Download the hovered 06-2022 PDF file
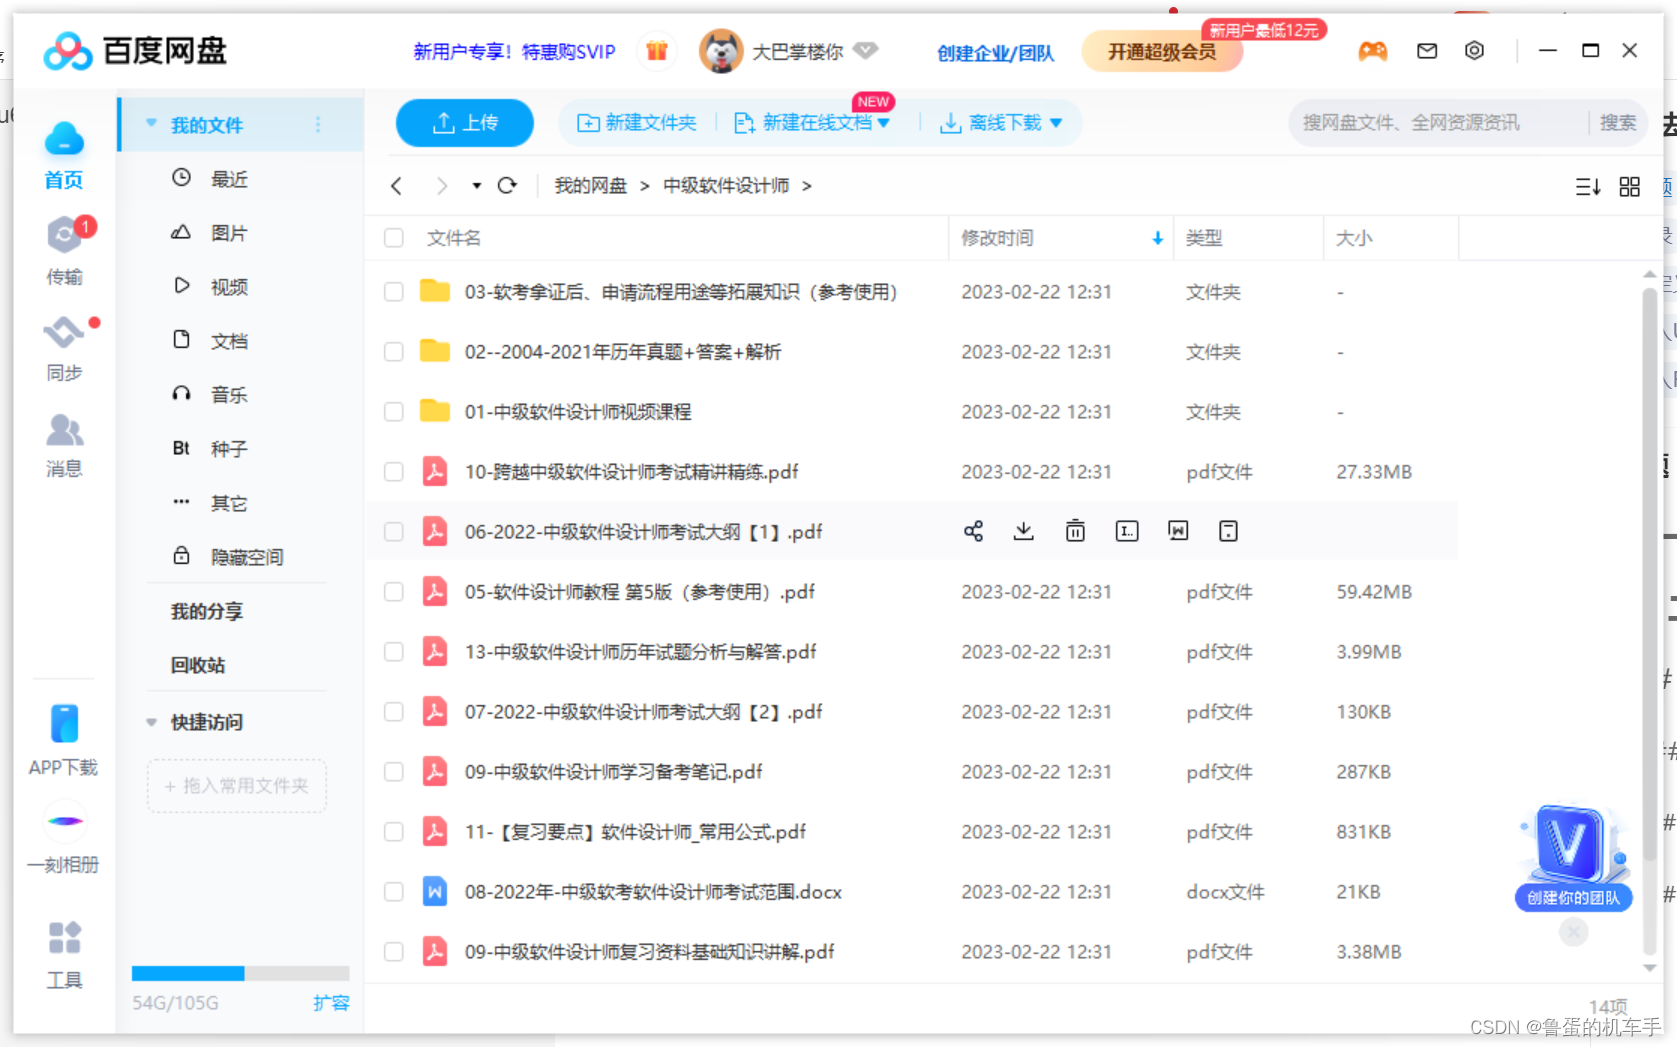Viewport: 1677px width, 1047px height. pos(1023,531)
